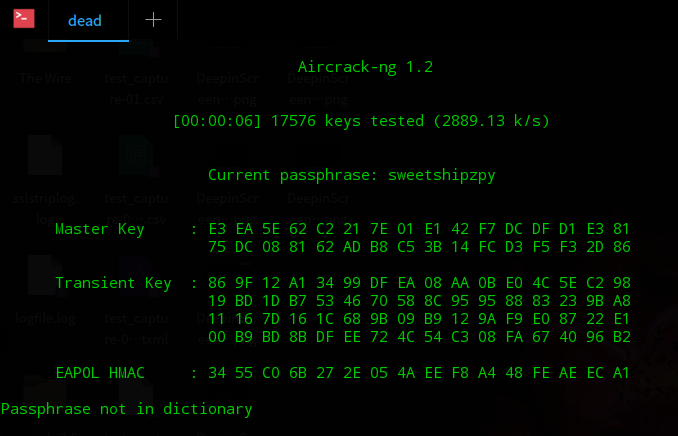
Task: Click the faint spreadsheet icon above test_capture csv
Action: [136, 155]
